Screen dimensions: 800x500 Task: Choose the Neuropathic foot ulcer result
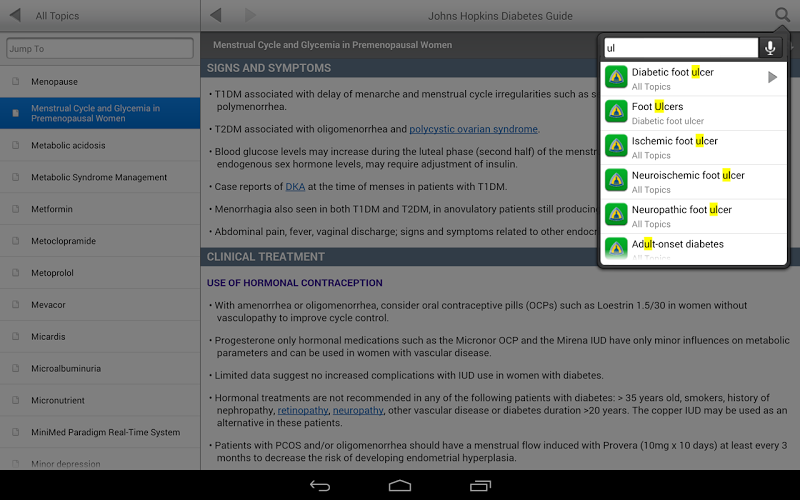pyautogui.click(x=694, y=216)
